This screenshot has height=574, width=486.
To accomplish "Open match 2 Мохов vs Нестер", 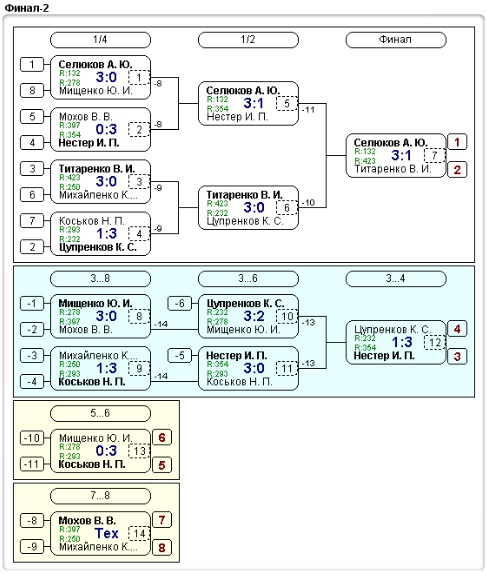I will [100, 129].
